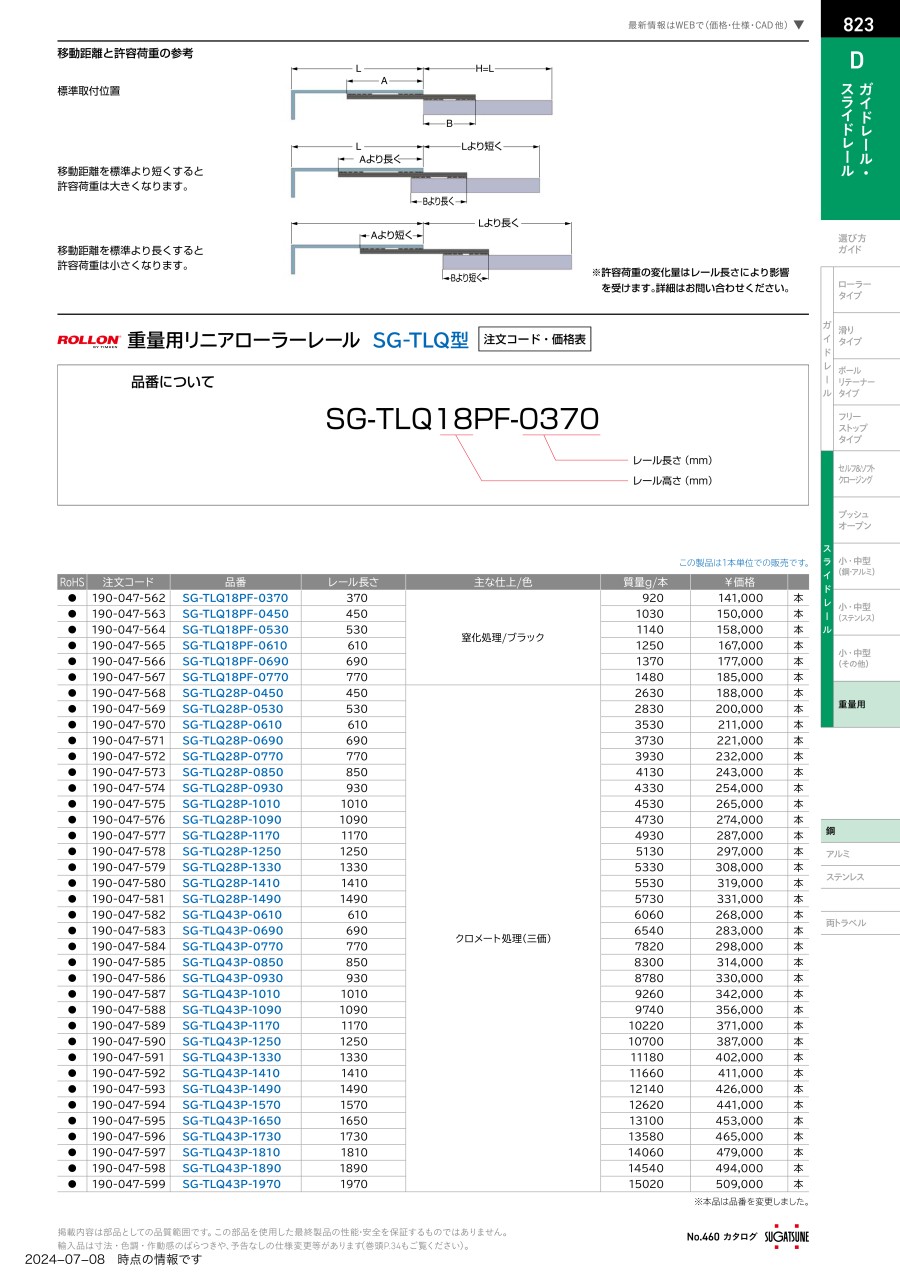Click the 品番 column header
This screenshot has width=900, height=1272.
point(235,582)
